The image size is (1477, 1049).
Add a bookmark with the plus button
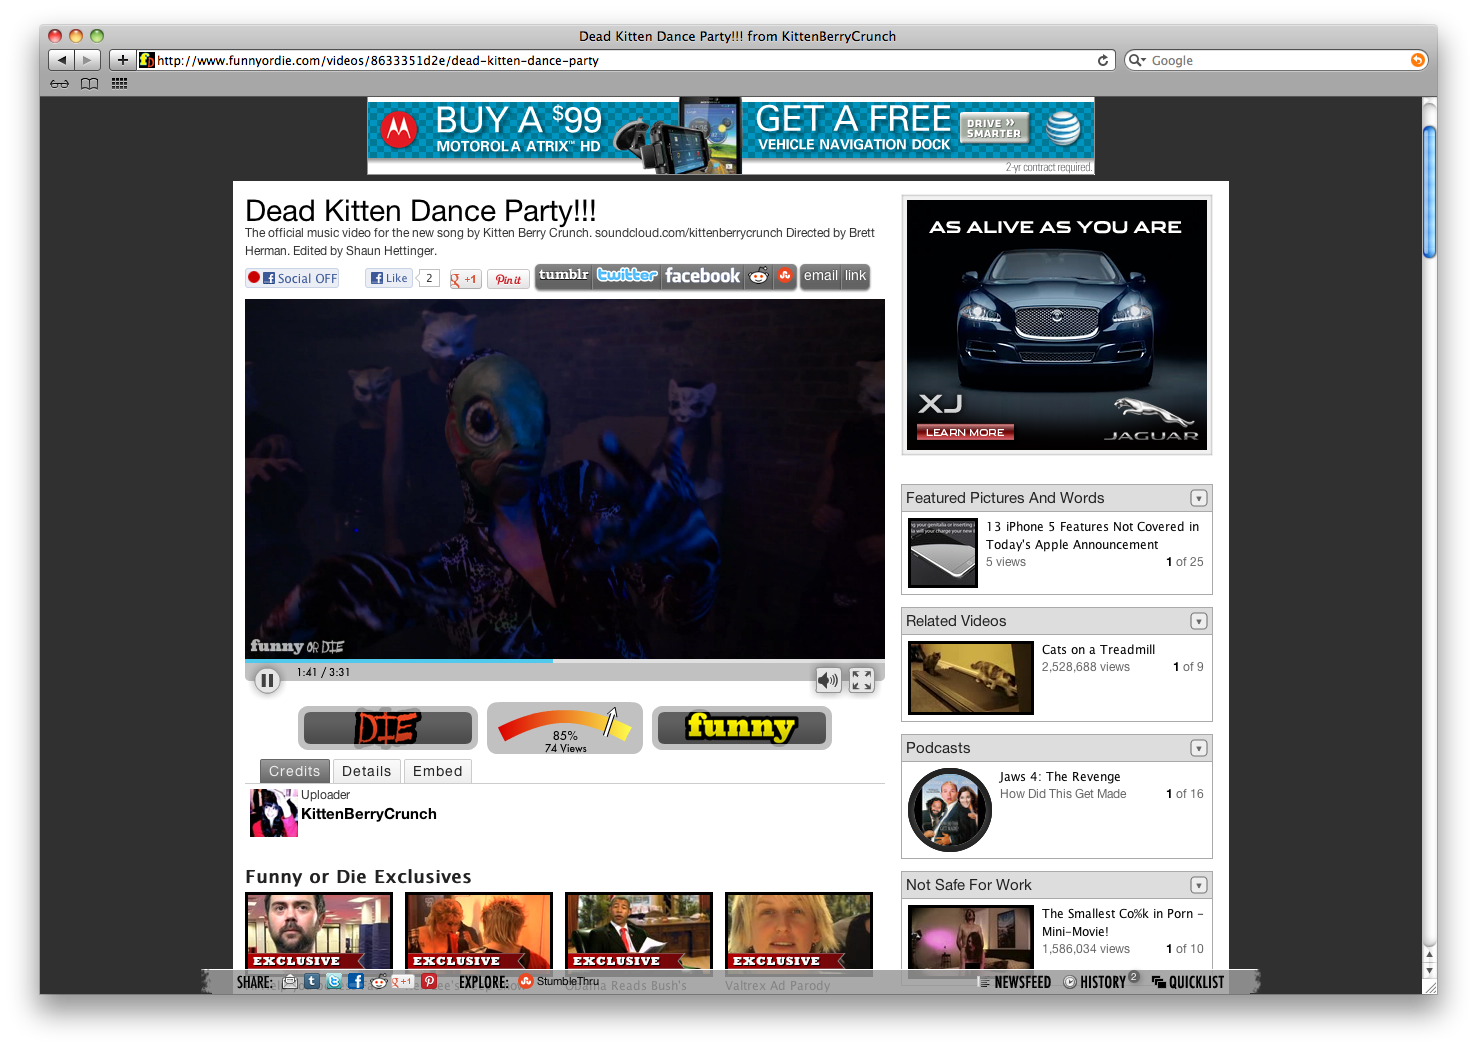[122, 60]
